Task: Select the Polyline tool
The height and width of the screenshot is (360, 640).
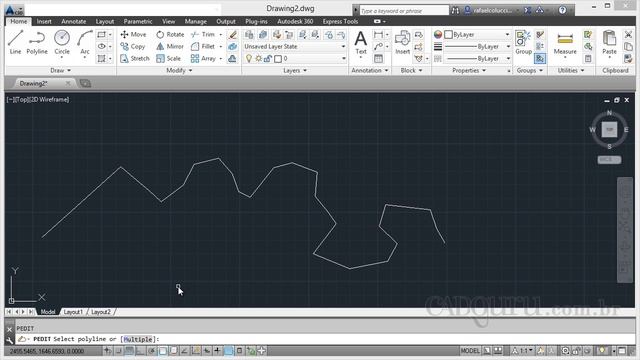Action: click(37, 42)
